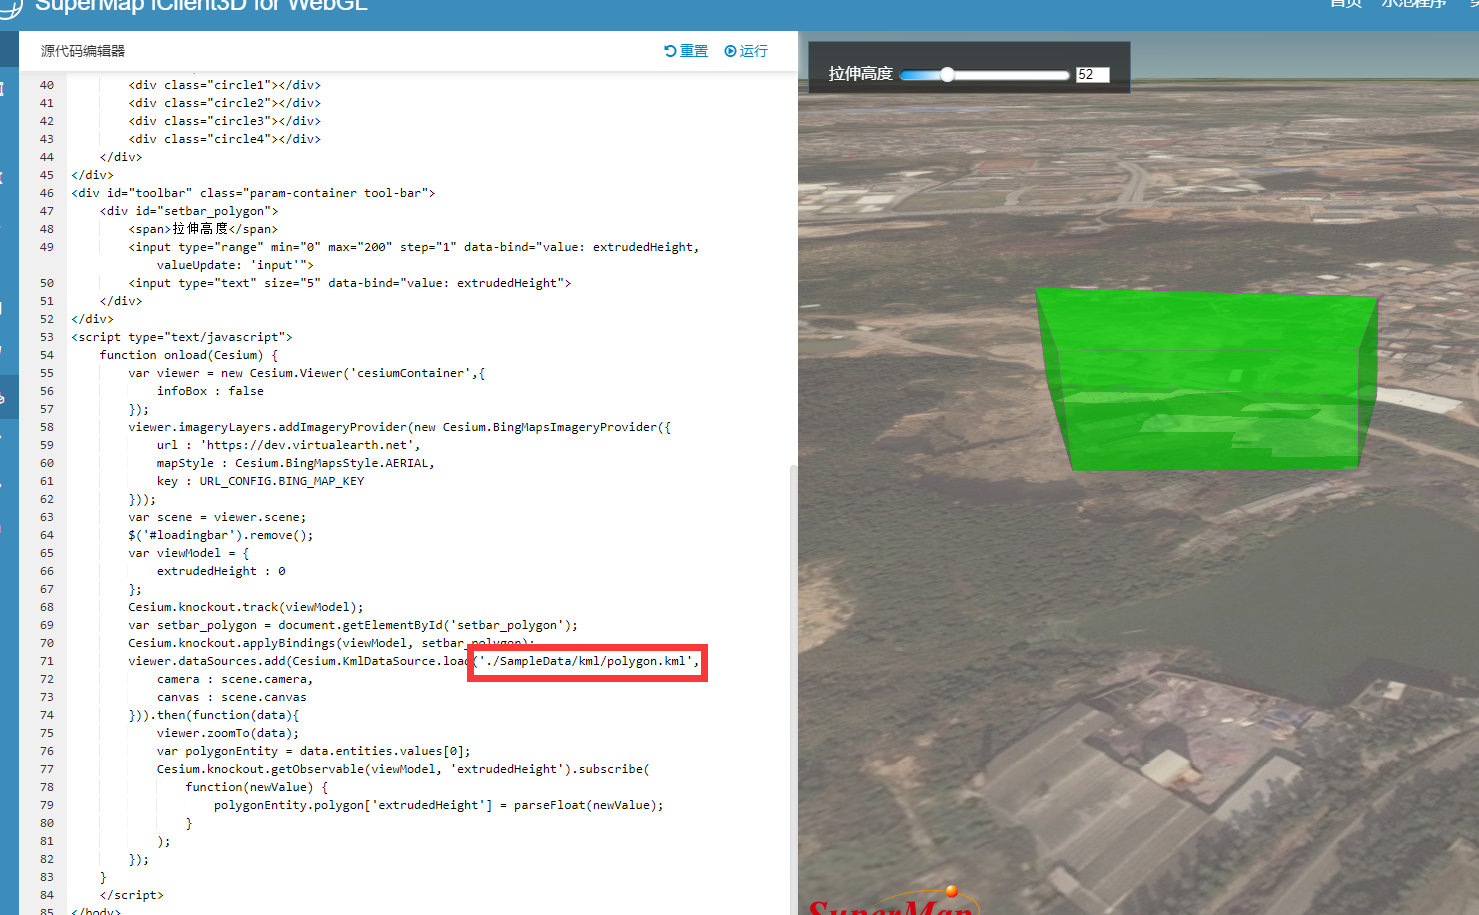The width and height of the screenshot is (1479, 915).
Task: Click the 源代码编辑器 panel title
Action: coord(83,51)
